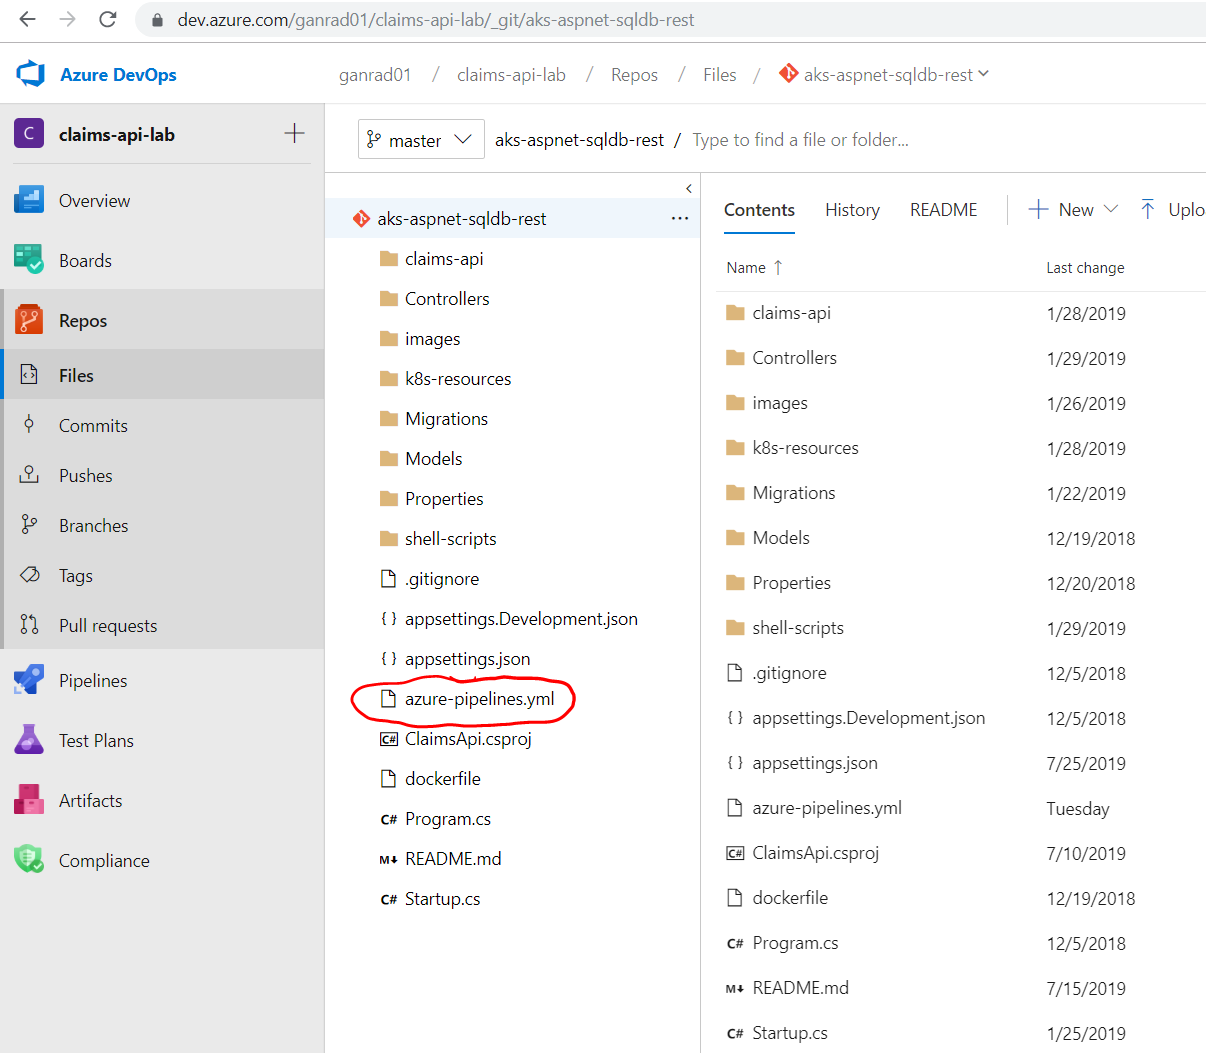Sort by Name column arrow

coord(778,267)
